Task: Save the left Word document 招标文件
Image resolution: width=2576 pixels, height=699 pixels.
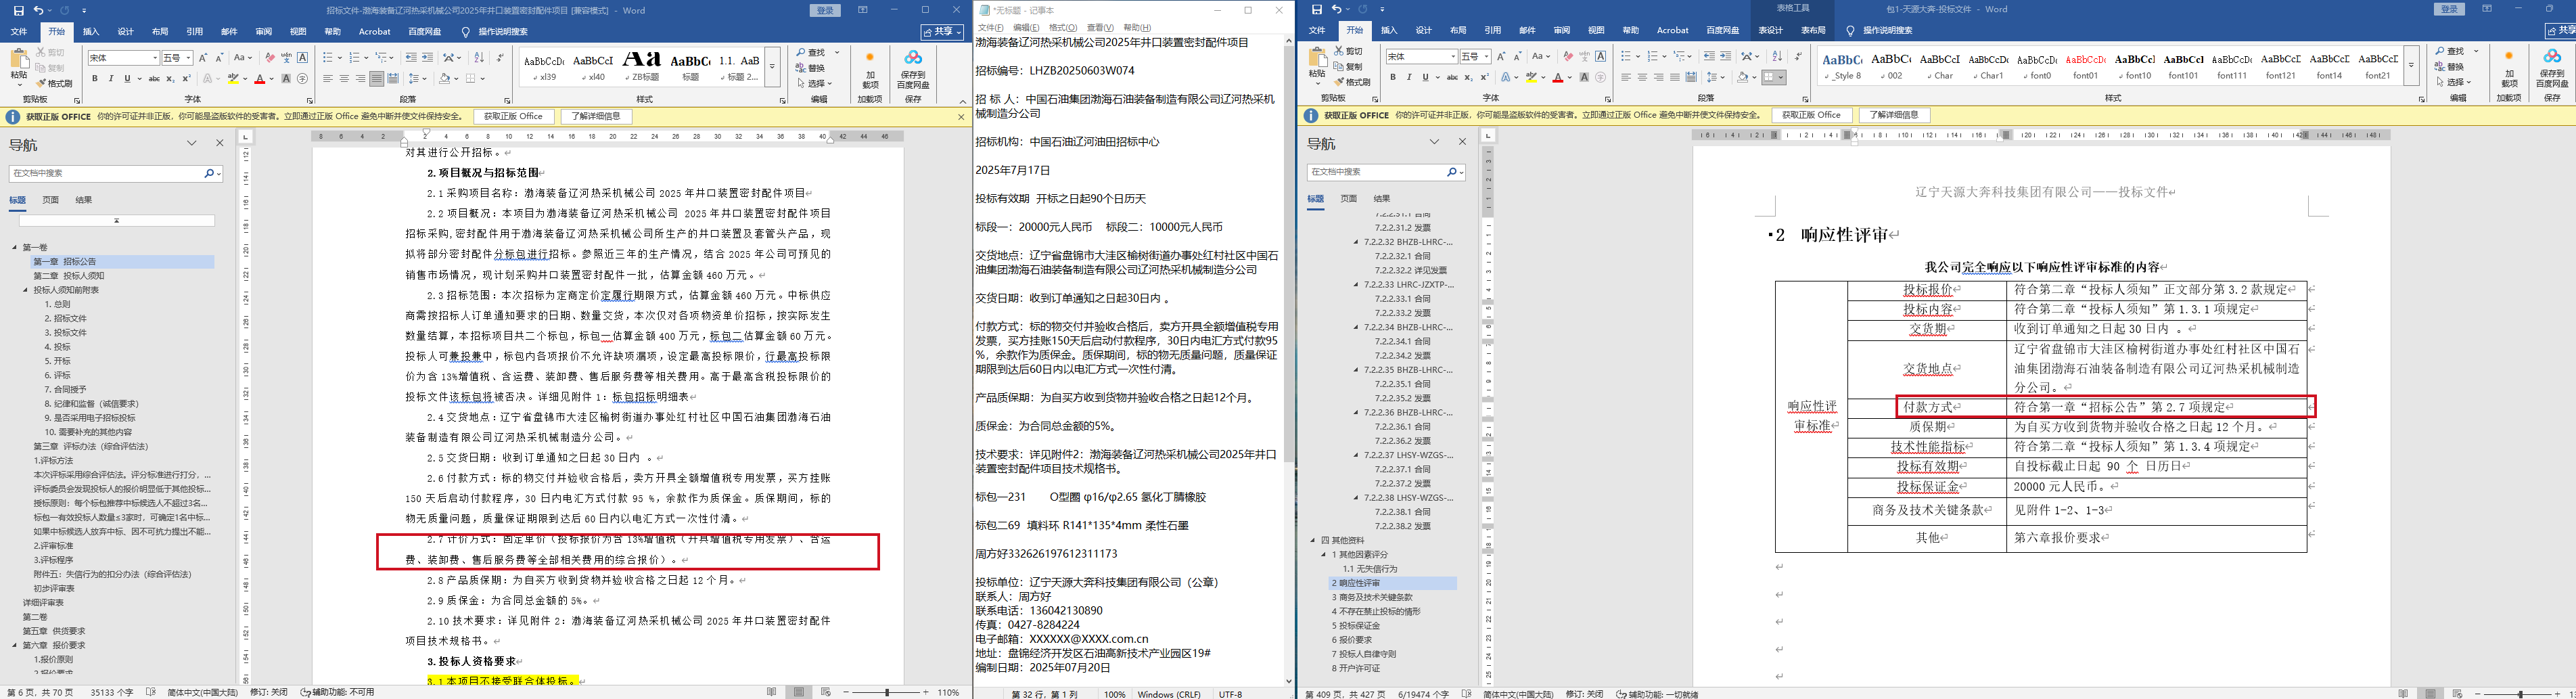Action: [18, 10]
